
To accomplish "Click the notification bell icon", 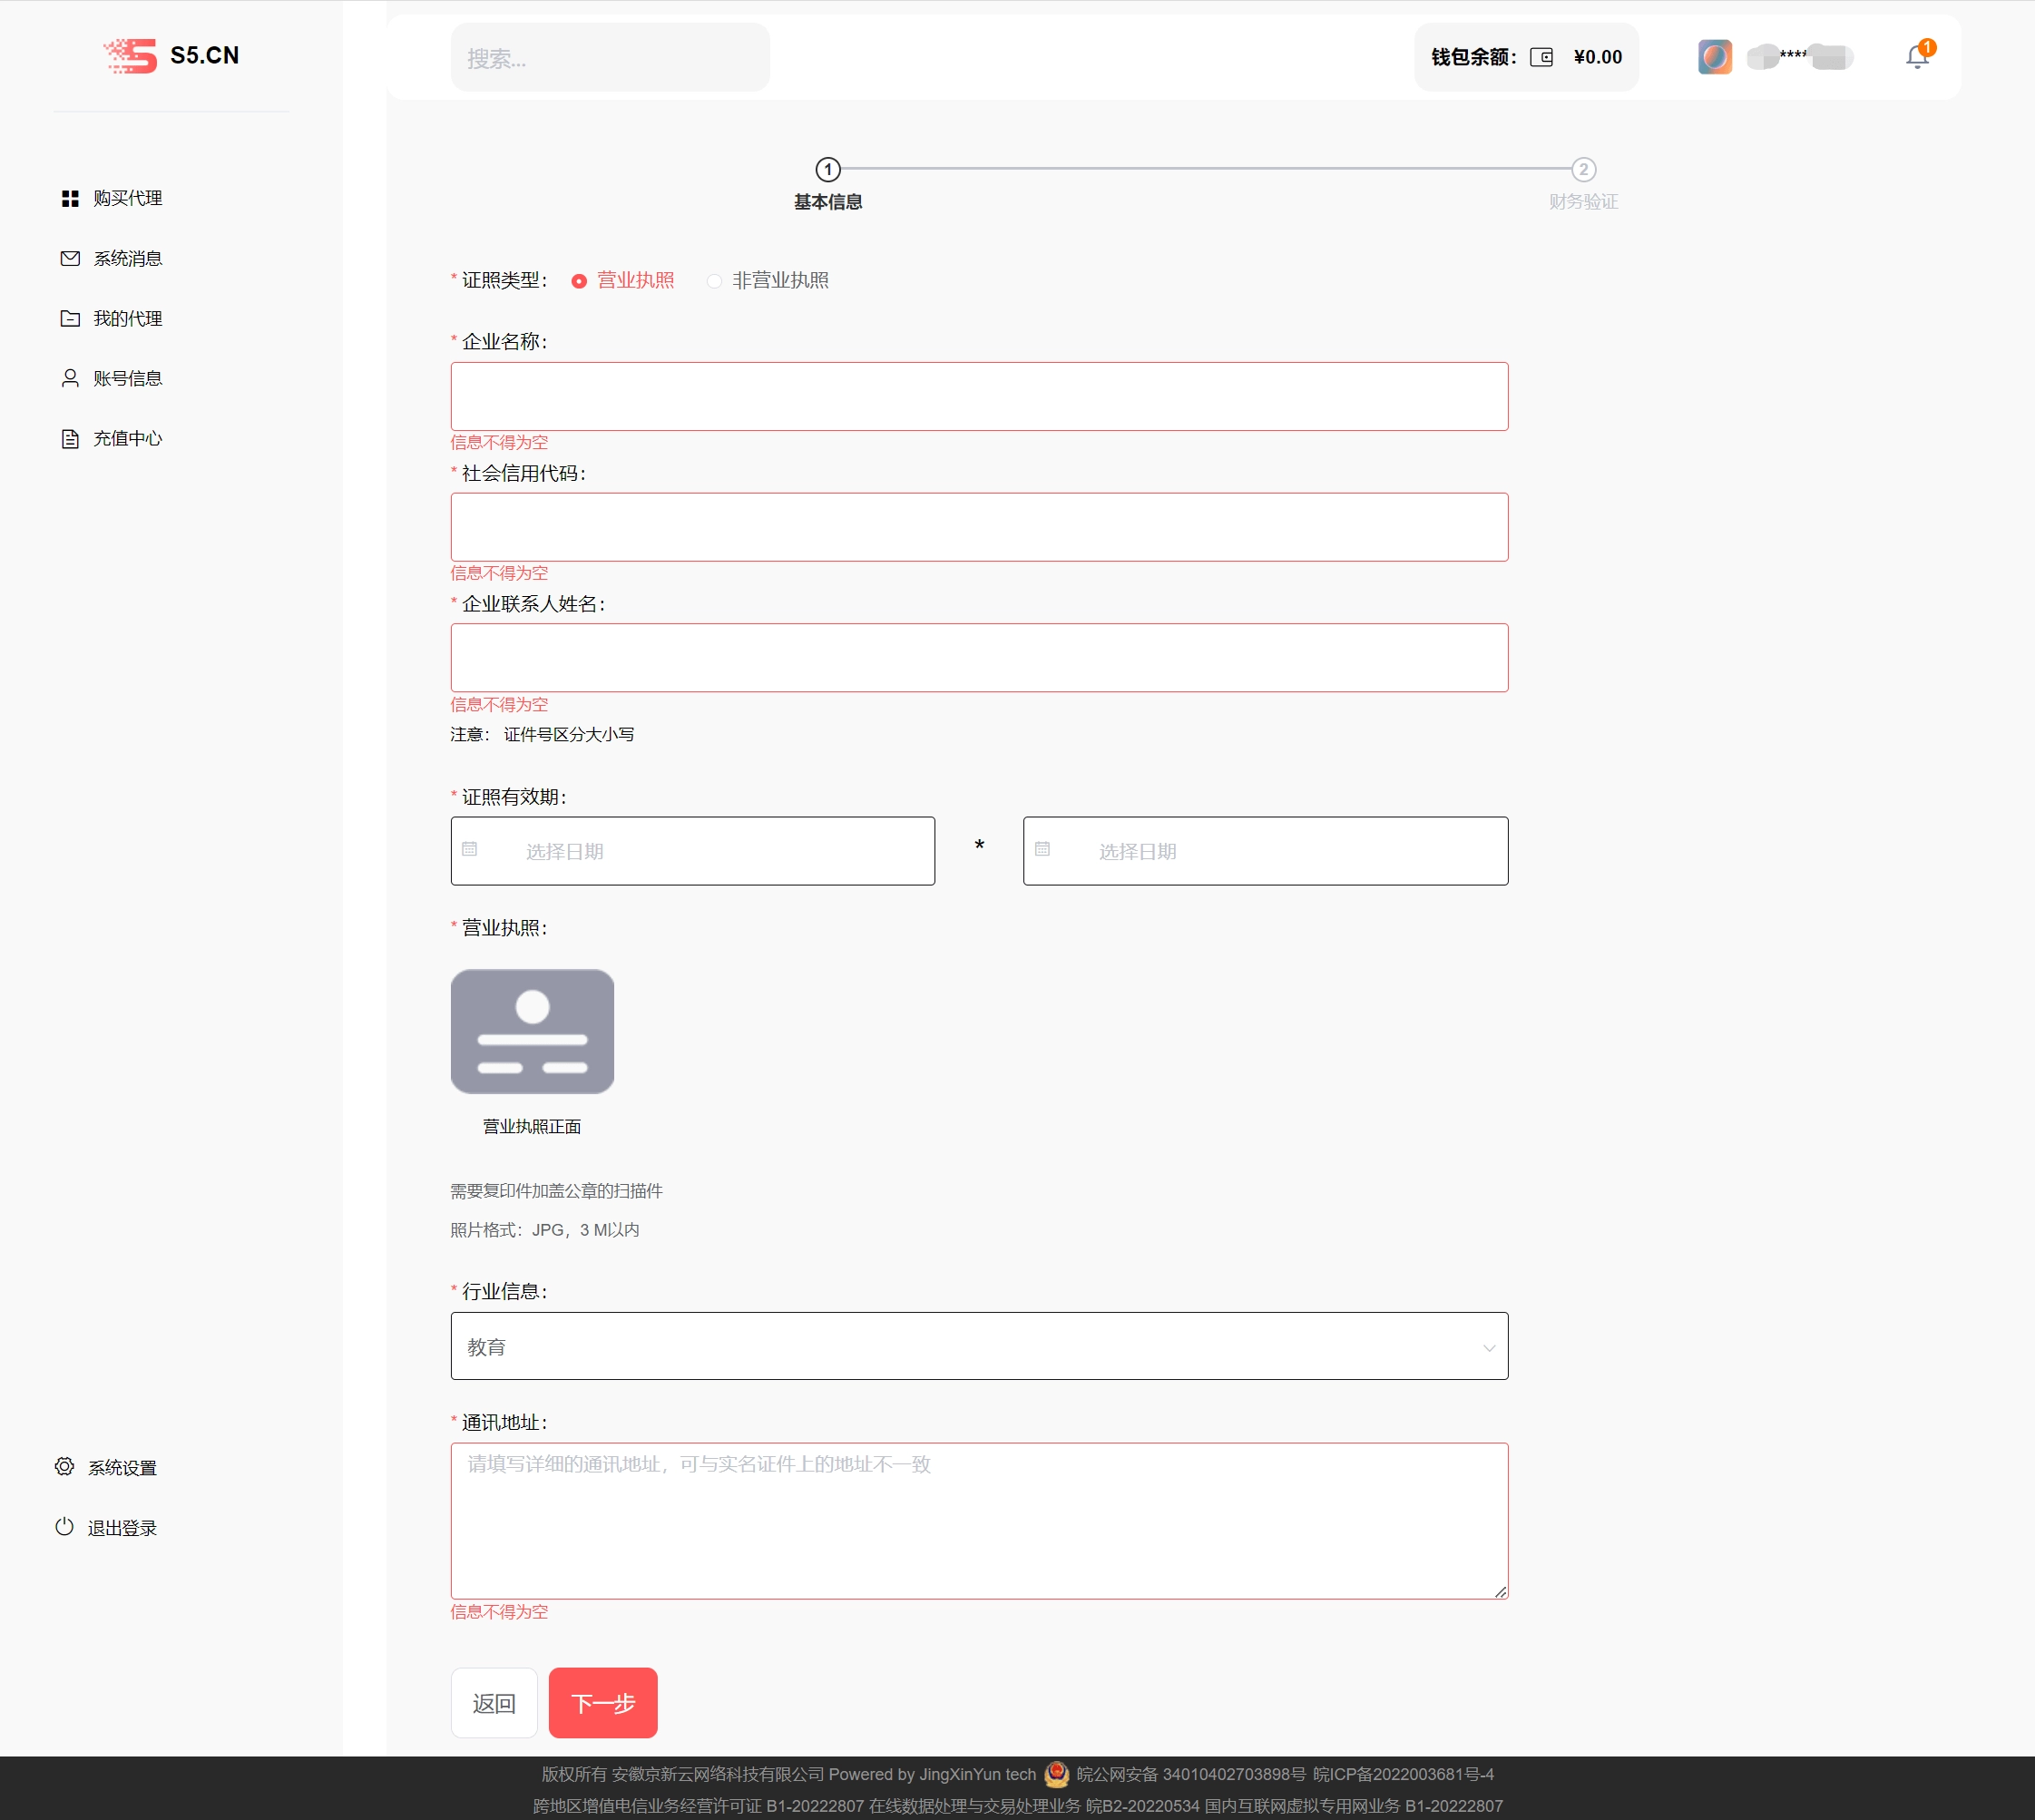I will tap(1916, 57).
